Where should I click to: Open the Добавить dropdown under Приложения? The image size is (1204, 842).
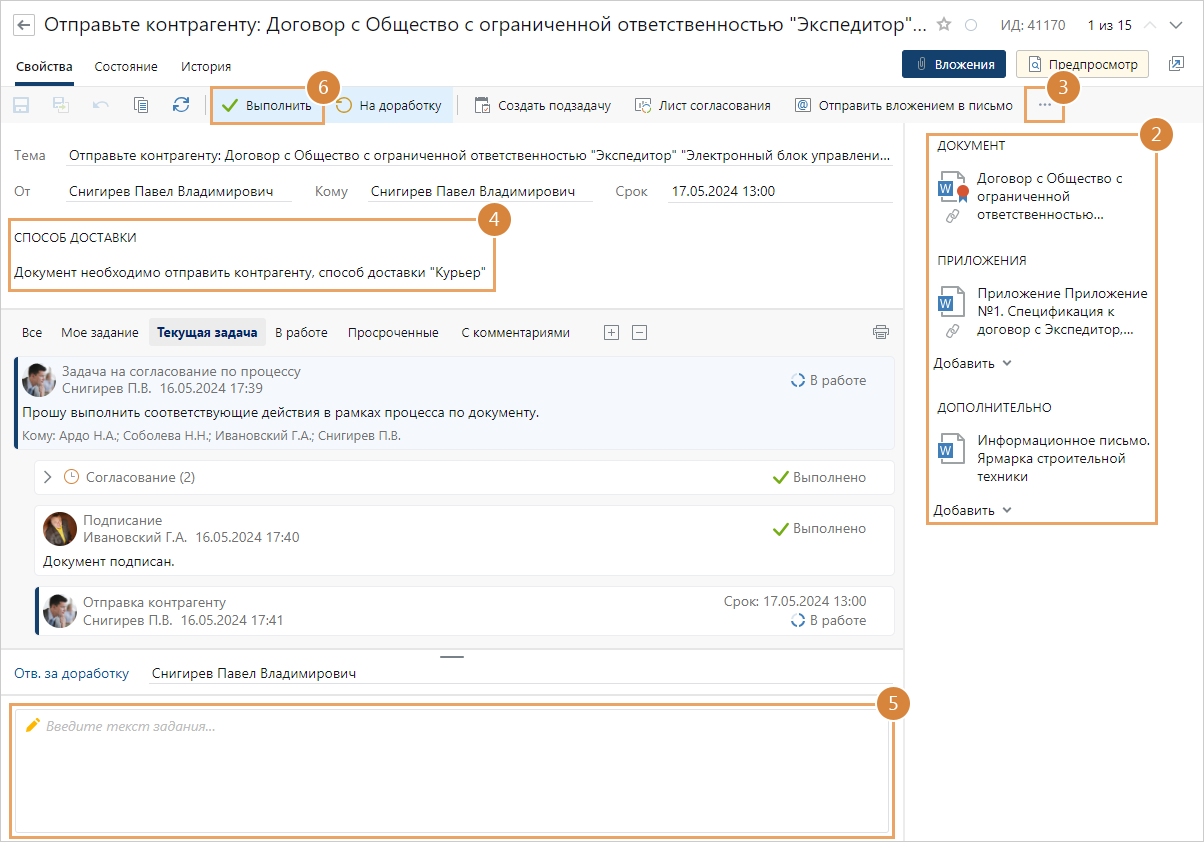click(x=973, y=363)
